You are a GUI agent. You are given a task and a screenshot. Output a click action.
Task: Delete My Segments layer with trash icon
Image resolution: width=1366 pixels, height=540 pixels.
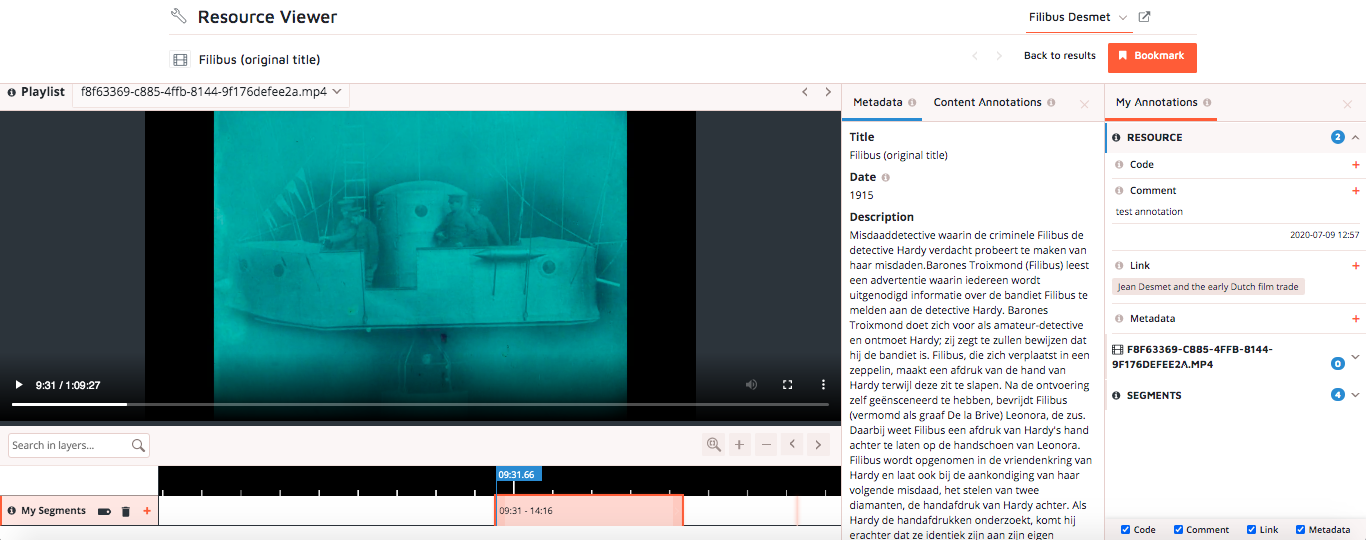[x=126, y=511]
